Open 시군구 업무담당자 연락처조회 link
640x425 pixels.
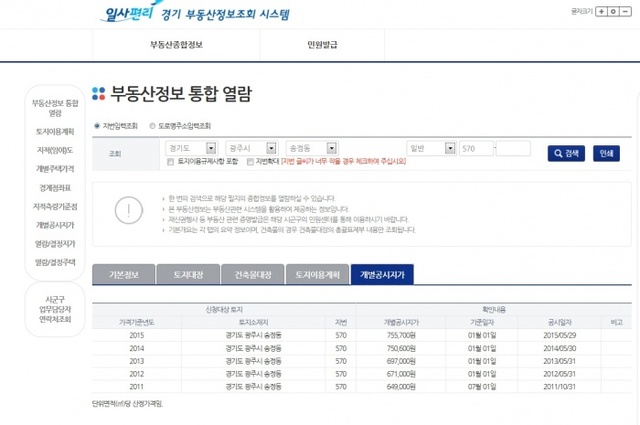coord(55,309)
